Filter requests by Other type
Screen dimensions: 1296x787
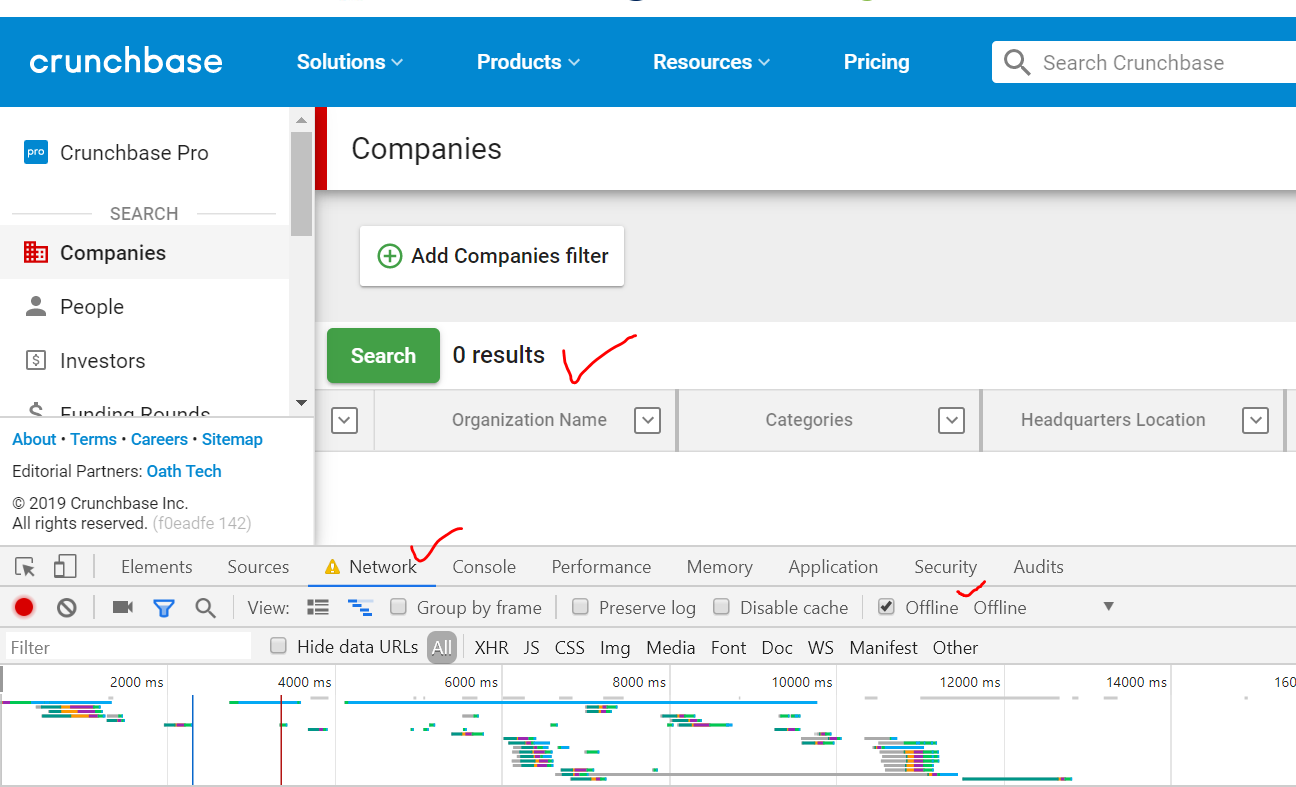pyautogui.click(x=955, y=647)
